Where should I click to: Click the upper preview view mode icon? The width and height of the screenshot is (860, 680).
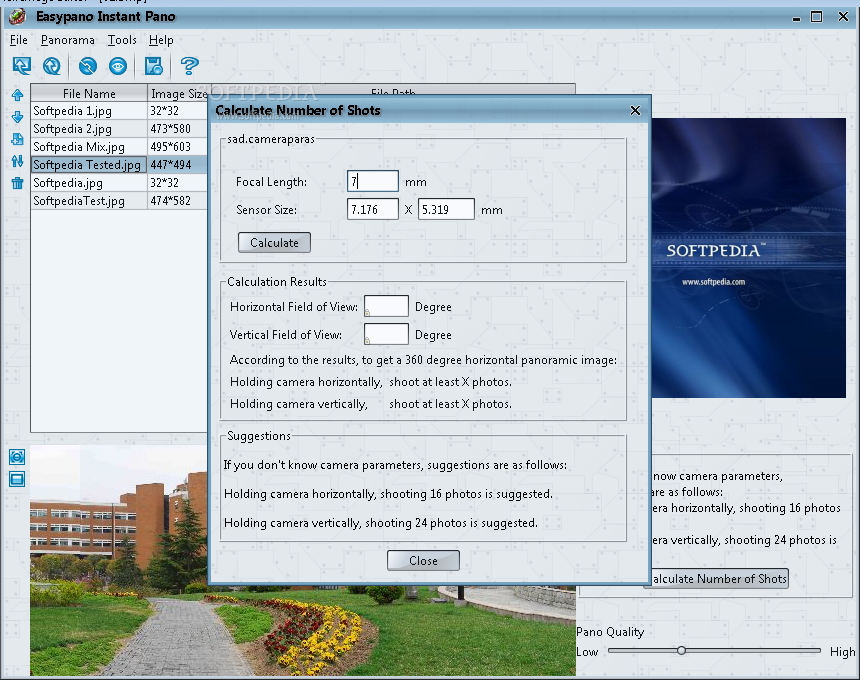tap(17, 457)
